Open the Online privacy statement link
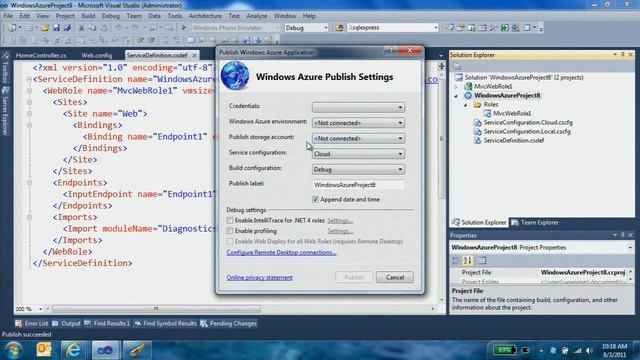This screenshot has width=640, height=360. click(260, 278)
